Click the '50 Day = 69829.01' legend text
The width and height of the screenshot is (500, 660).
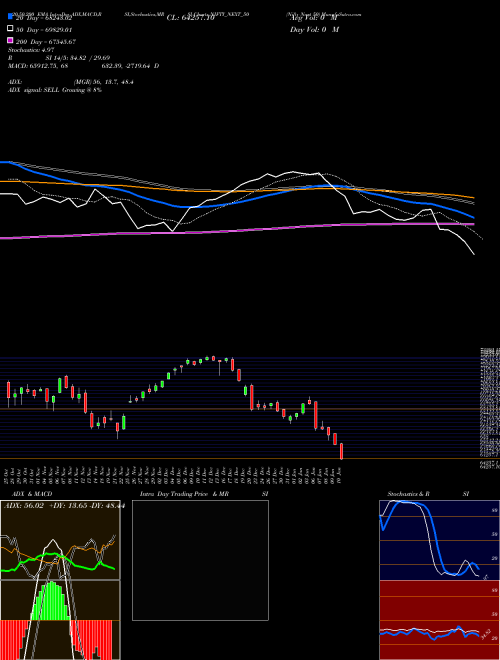44,30
